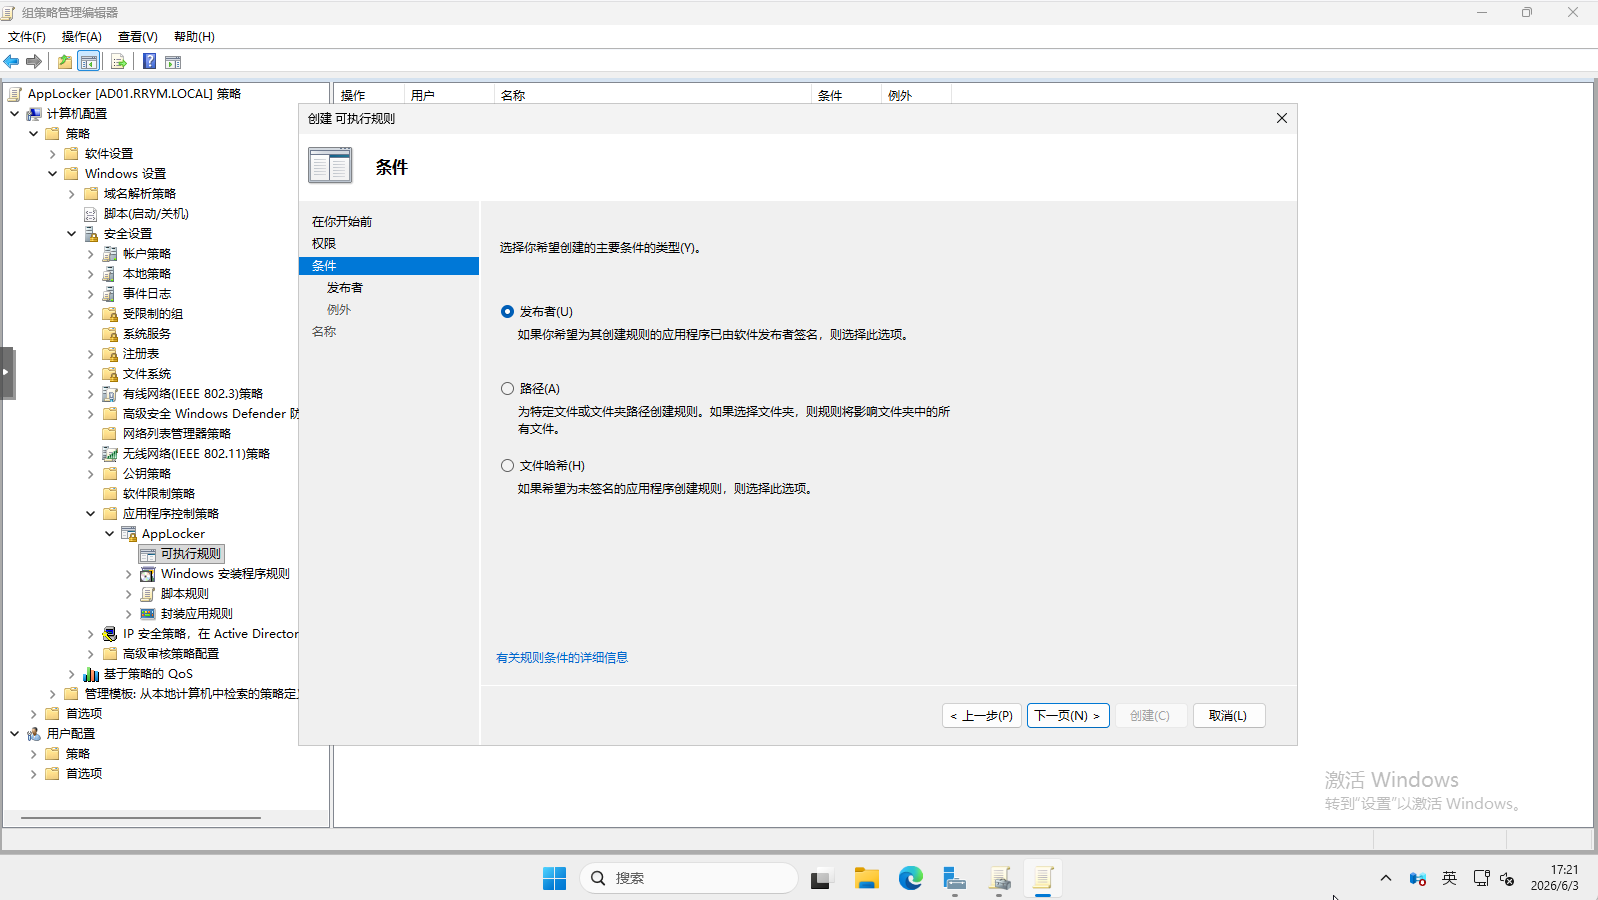Open the 操作(A) menu
Image resolution: width=1598 pixels, height=900 pixels.
[x=82, y=37]
